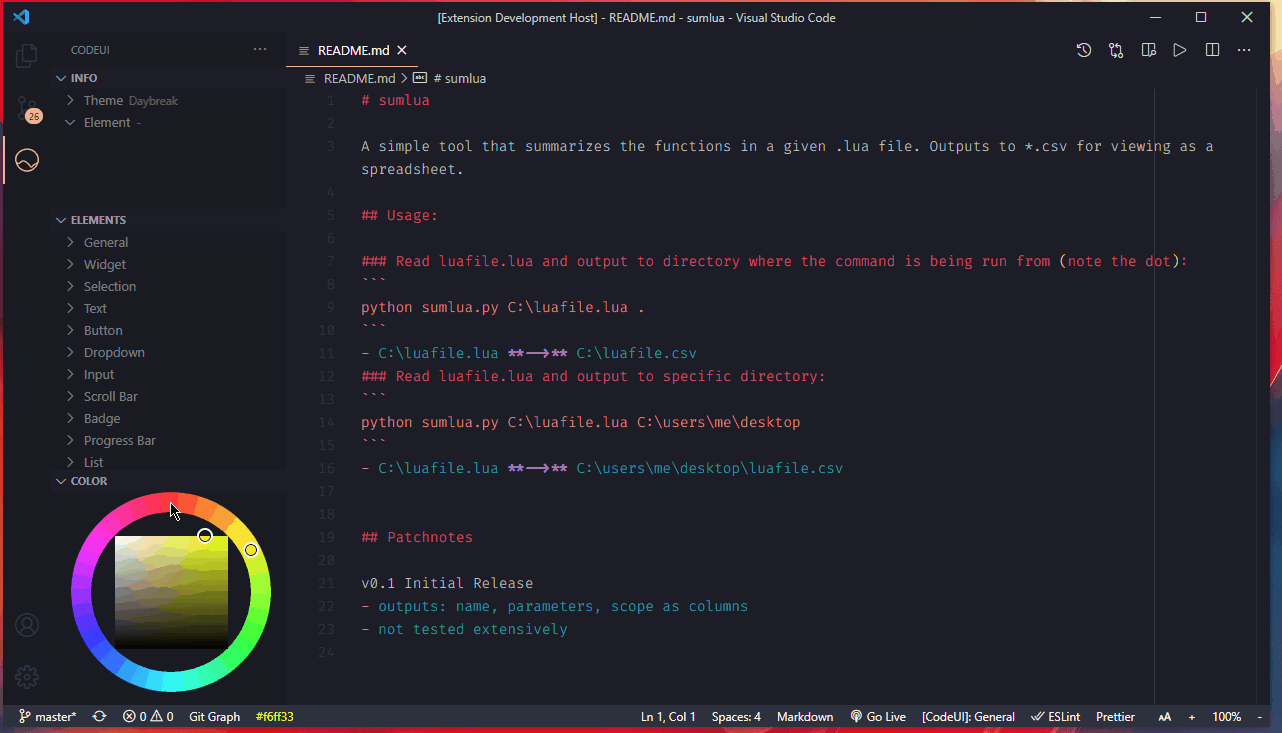Screen dimensions: 1282x733
Task: Click the minus zoom-out status item
Action: pos(1262,717)
